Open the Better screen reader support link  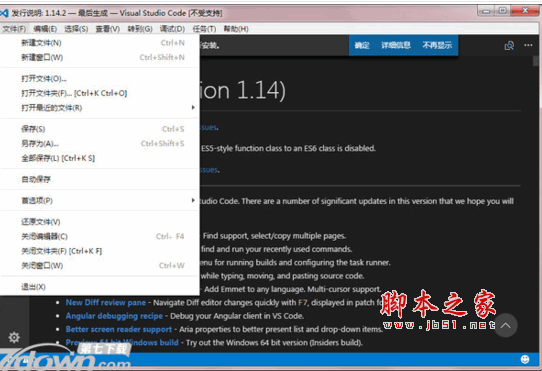pyautogui.click(x=119, y=329)
